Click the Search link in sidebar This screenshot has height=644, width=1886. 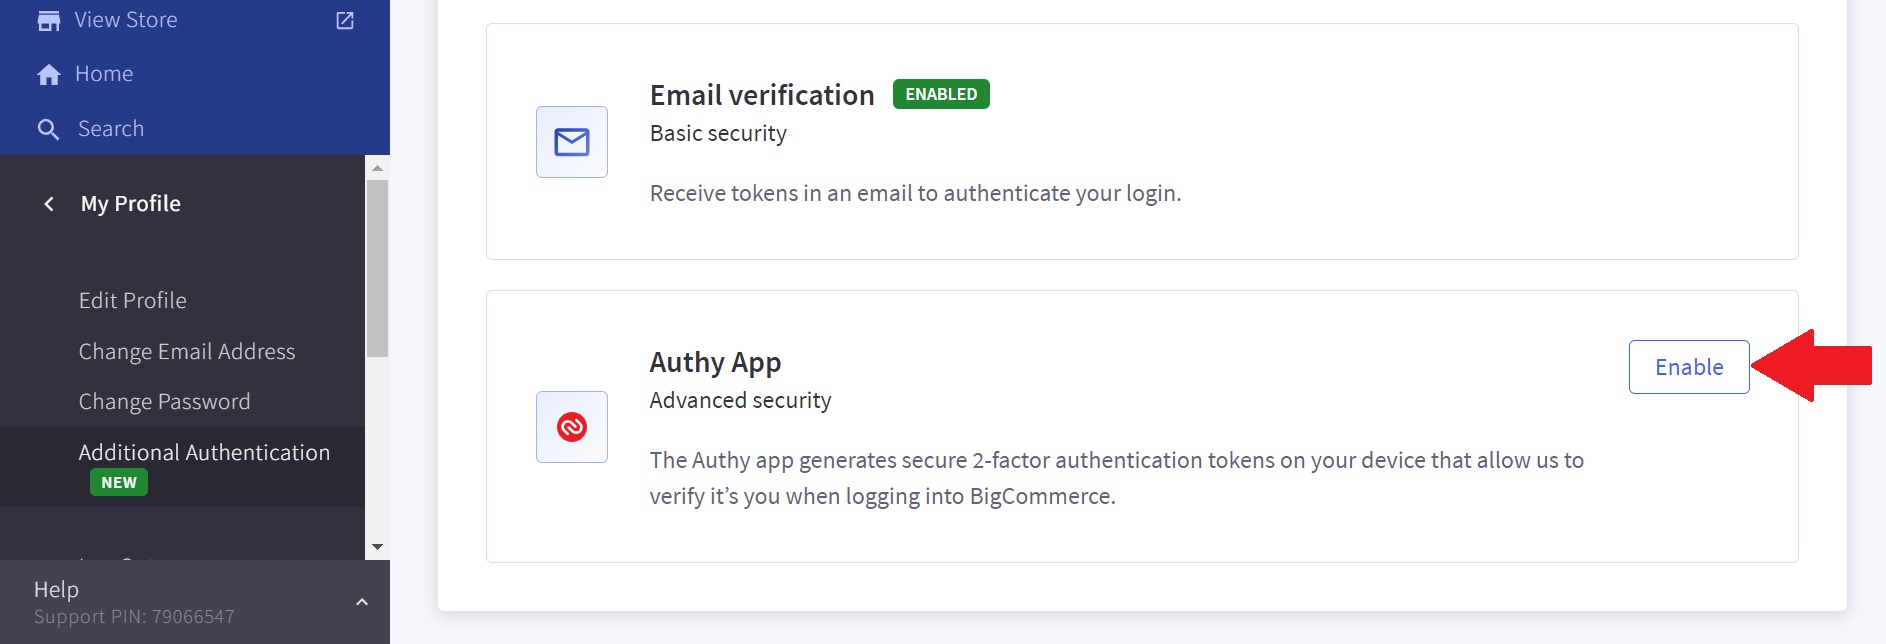coord(111,129)
